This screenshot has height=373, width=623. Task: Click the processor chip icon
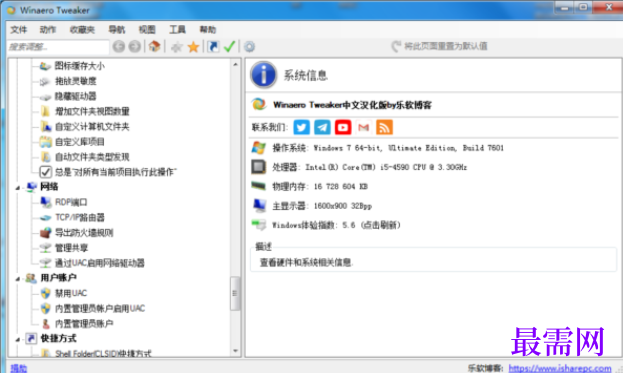[259, 167]
